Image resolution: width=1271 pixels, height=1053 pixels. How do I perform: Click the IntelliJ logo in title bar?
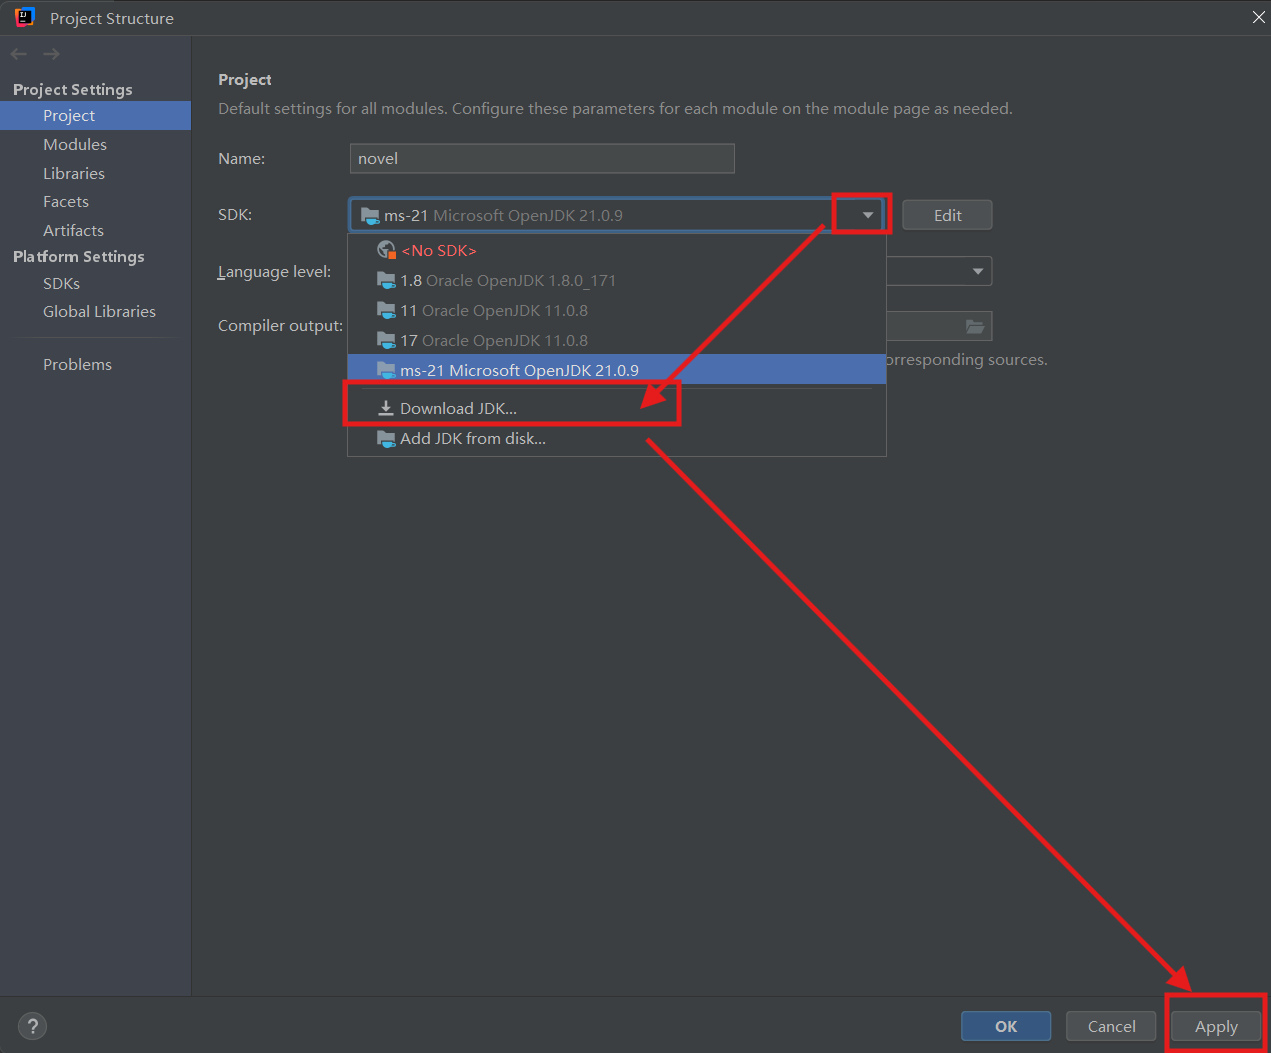[25, 17]
